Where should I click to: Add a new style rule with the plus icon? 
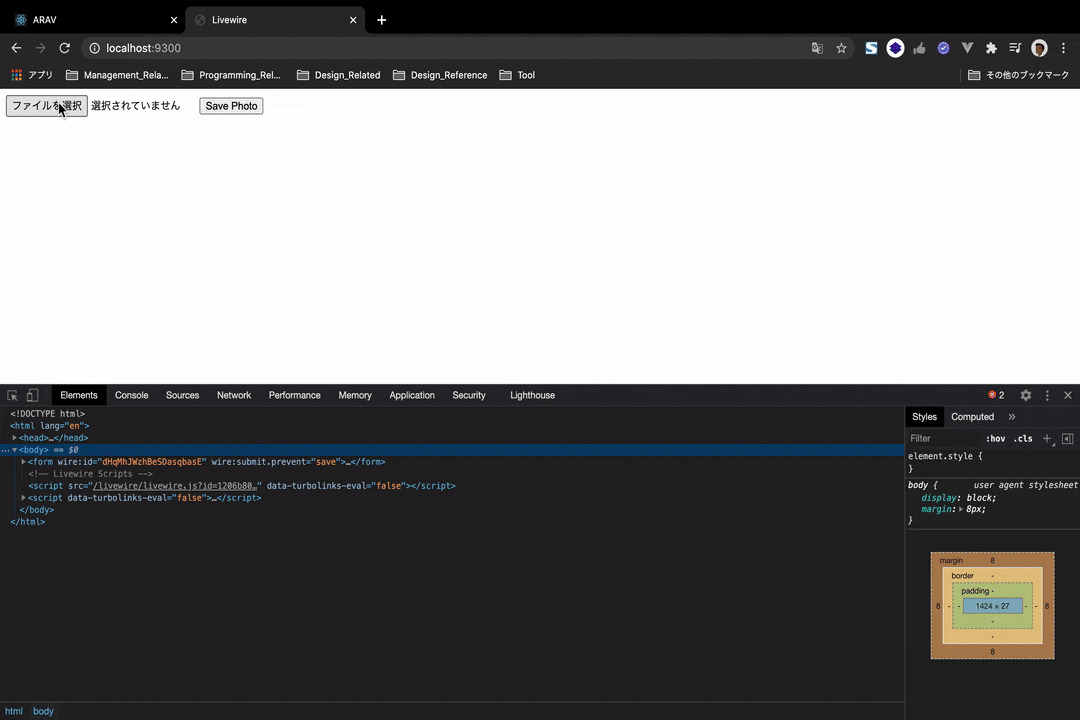click(x=1047, y=438)
